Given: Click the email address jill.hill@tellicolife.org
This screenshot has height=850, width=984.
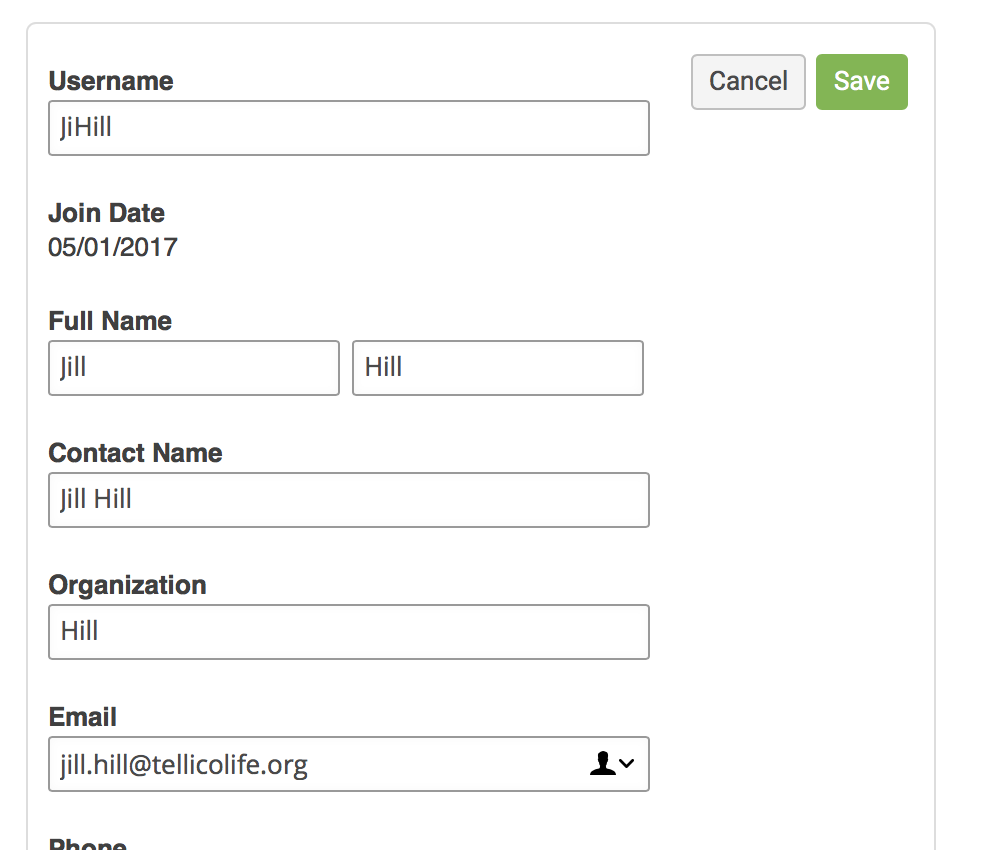Looking at the screenshot, I should [184, 765].
